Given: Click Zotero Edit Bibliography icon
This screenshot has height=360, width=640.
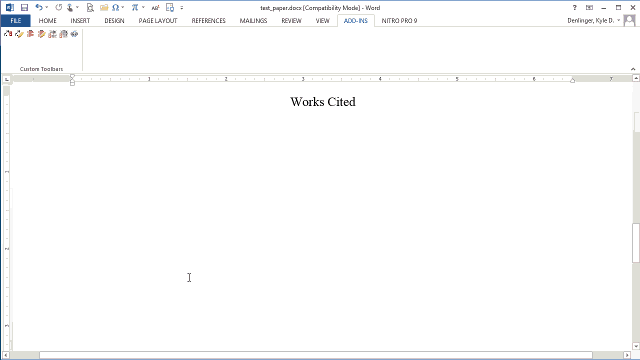Looking at the screenshot, I should [x=41, y=34].
